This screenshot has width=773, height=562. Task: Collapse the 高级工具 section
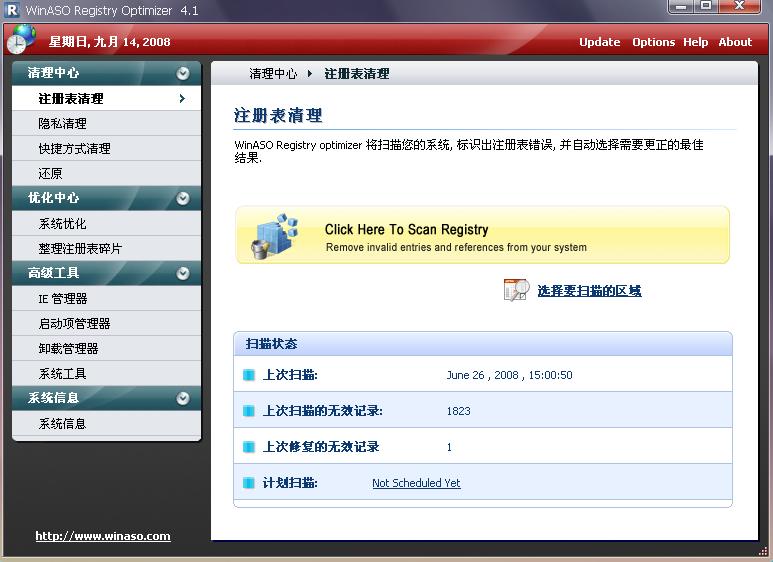click(183, 273)
